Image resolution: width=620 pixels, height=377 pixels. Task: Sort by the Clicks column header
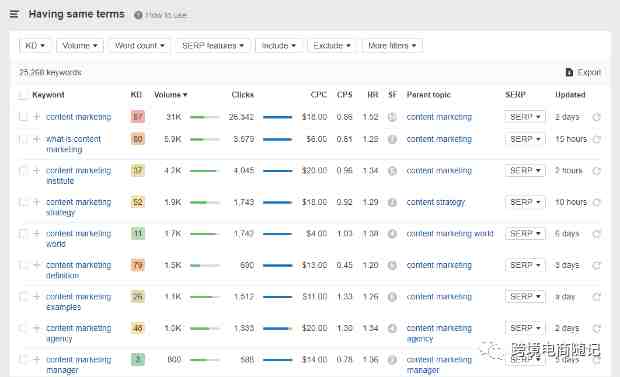coord(242,95)
